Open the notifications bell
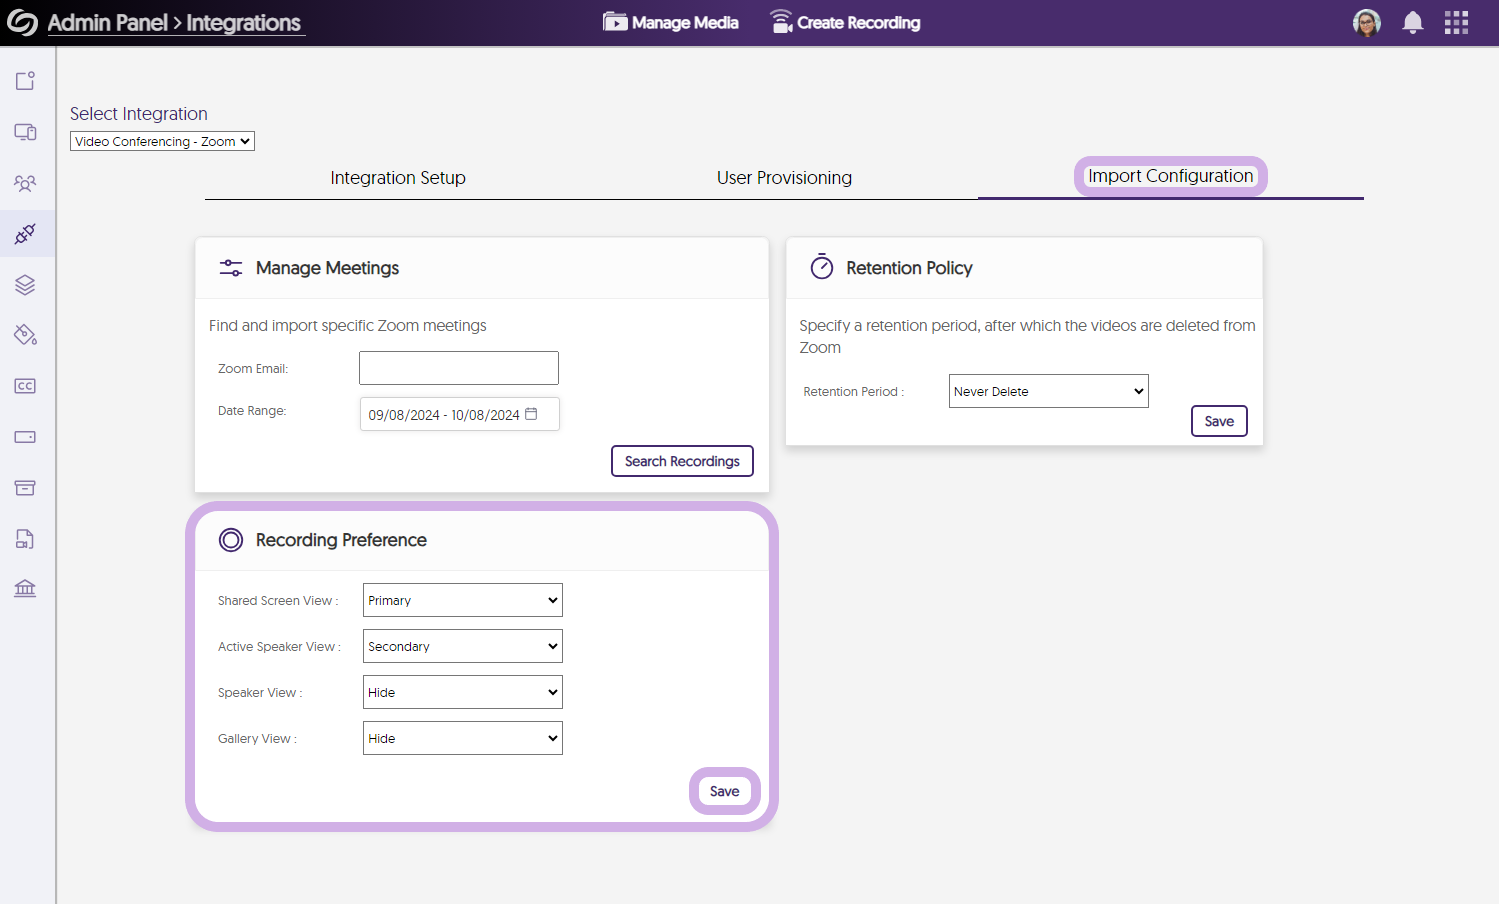This screenshot has height=904, width=1499. pos(1412,23)
